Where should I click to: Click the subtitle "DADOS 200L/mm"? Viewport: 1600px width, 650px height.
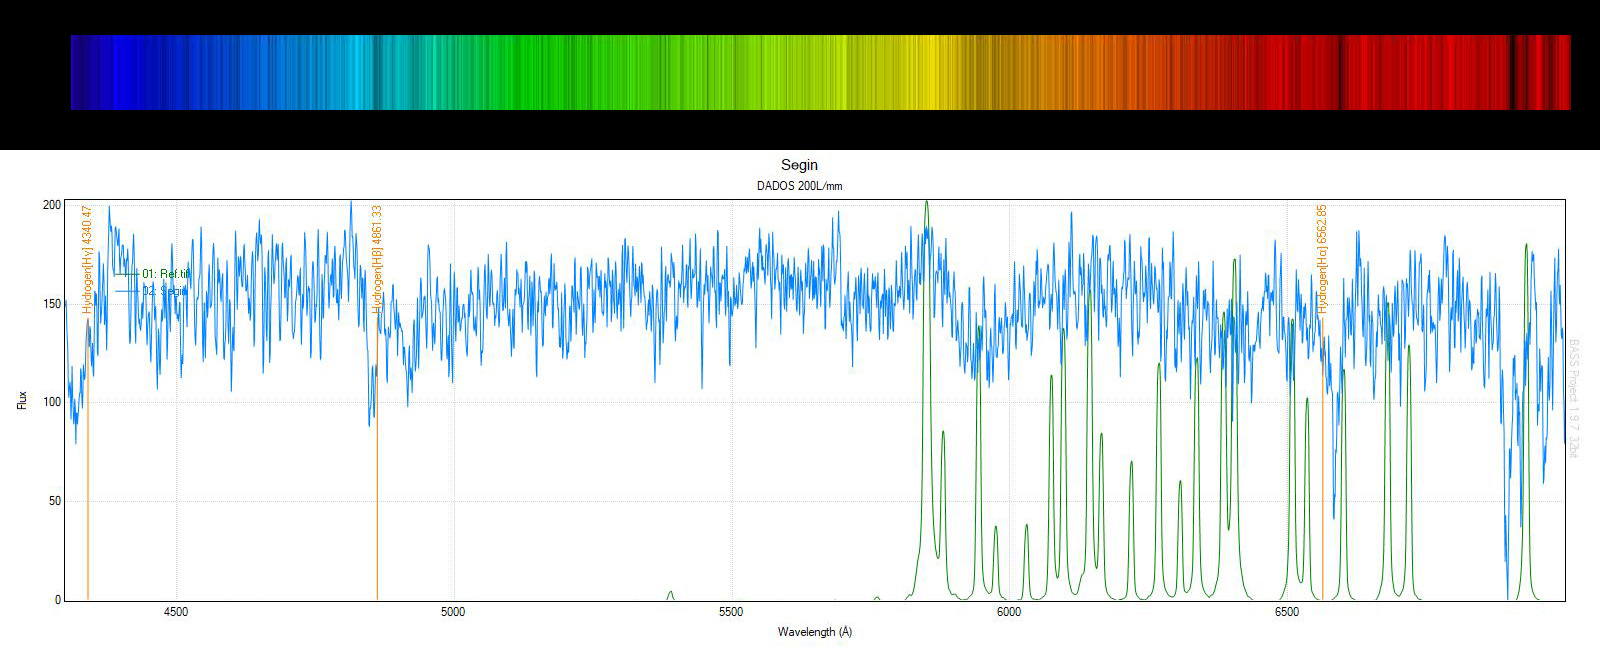[x=799, y=186]
